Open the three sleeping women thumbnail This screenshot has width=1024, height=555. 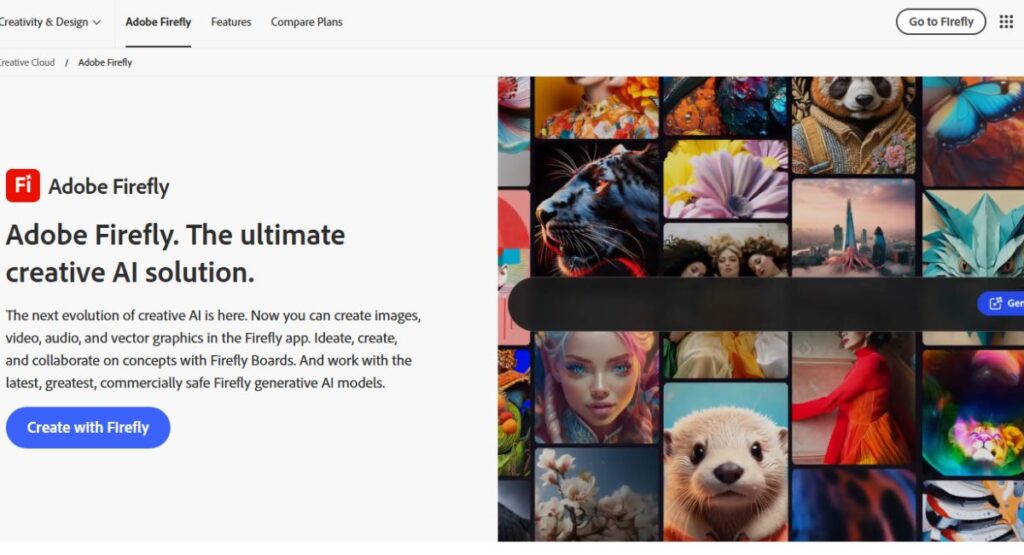click(x=726, y=249)
